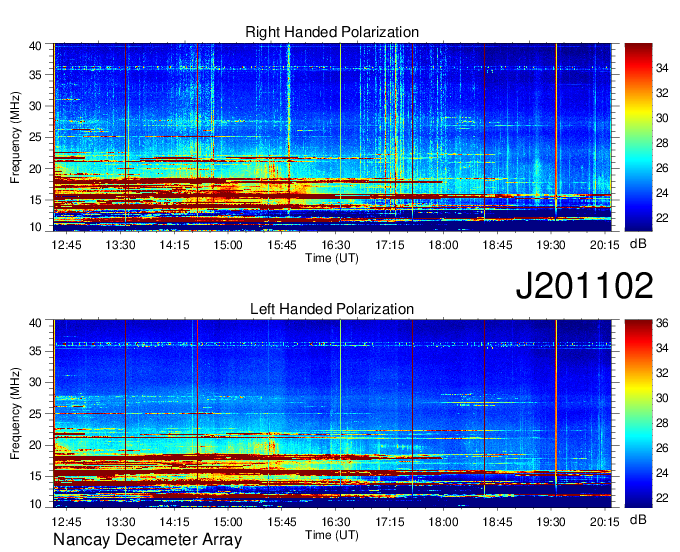Image resolution: width=680 pixels, height=552 pixels.
Task: Click the 25 MHz tick of Left Handed plot
Action: tap(35, 414)
